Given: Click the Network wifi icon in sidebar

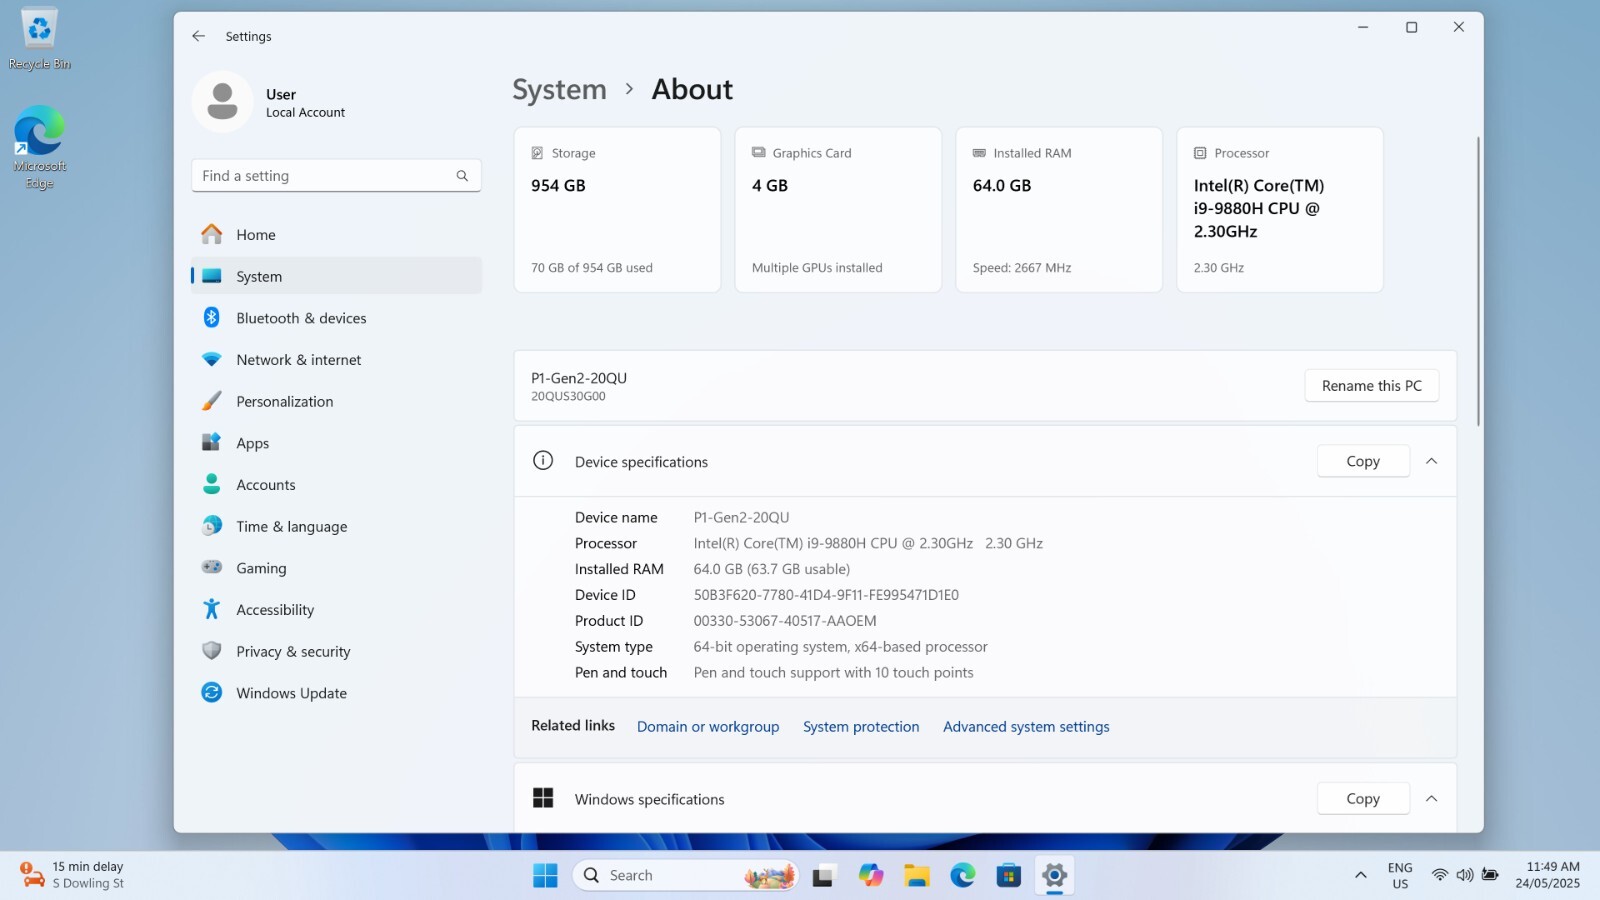Looking at the screenshot, I should (212, 360).
